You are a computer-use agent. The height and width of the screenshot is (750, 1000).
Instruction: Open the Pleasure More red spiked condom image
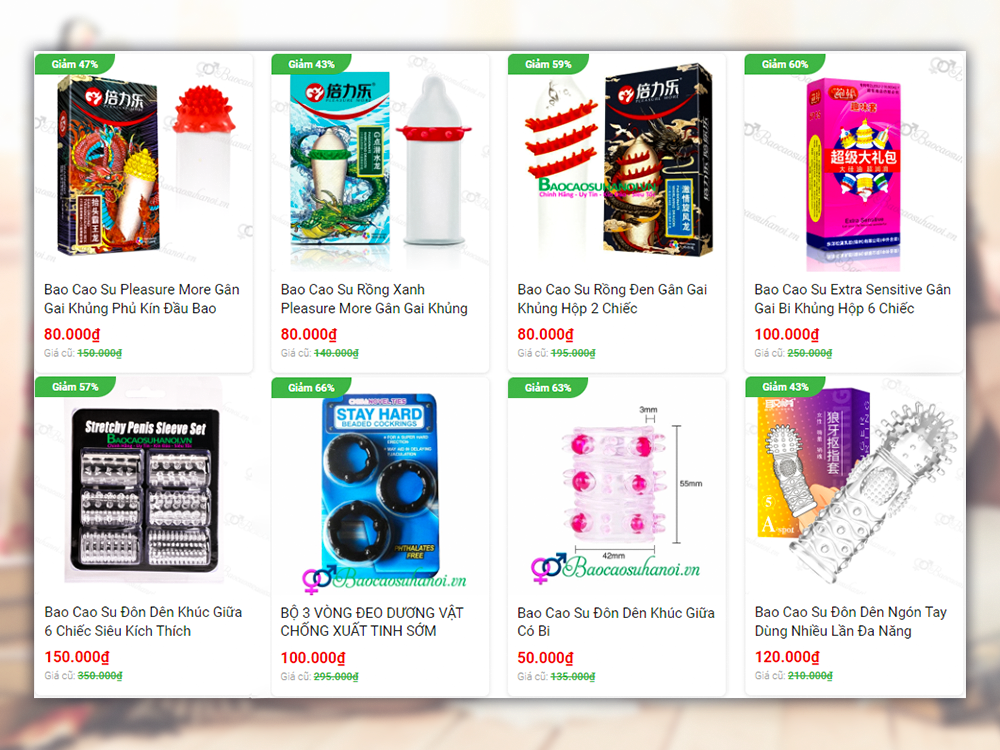pyautogui.click(x=144, y=165)
